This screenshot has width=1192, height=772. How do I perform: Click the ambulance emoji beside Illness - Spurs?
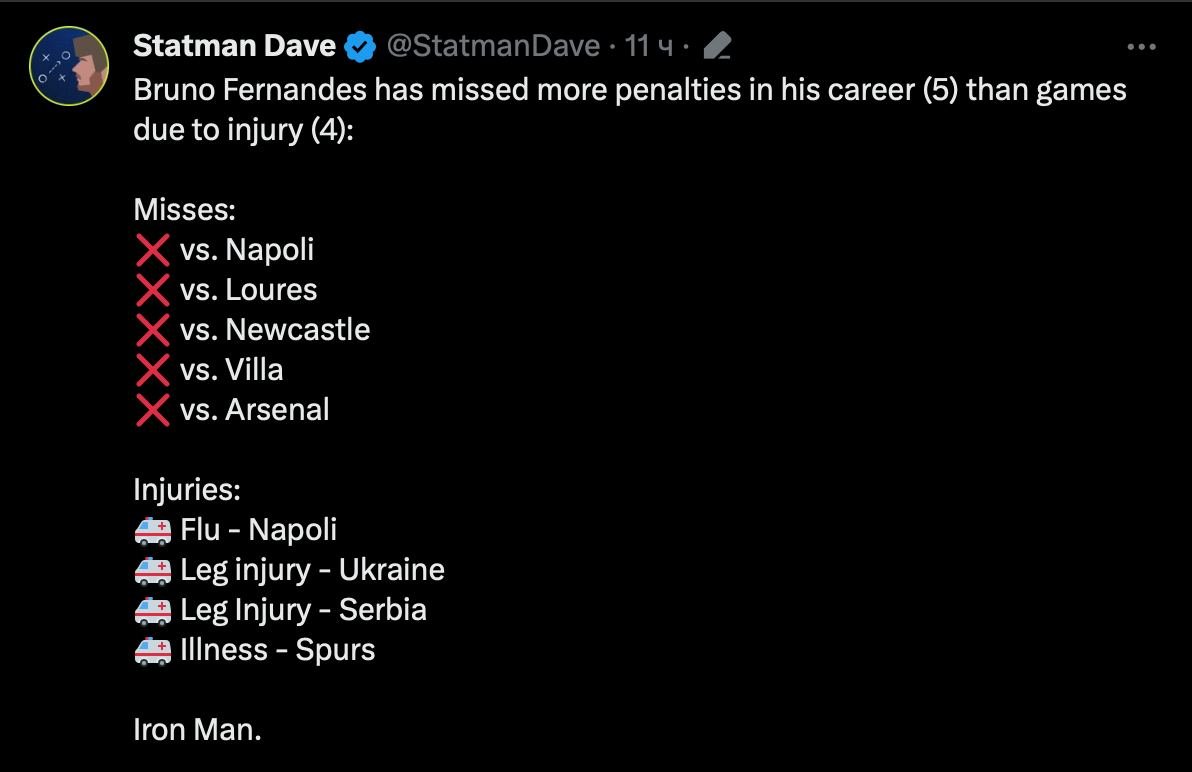click(x=152, y=650)
